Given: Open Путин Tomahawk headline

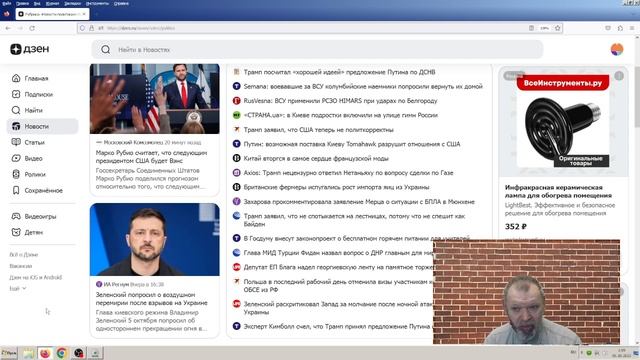Looking at the screenshot, I should point(352,144).
